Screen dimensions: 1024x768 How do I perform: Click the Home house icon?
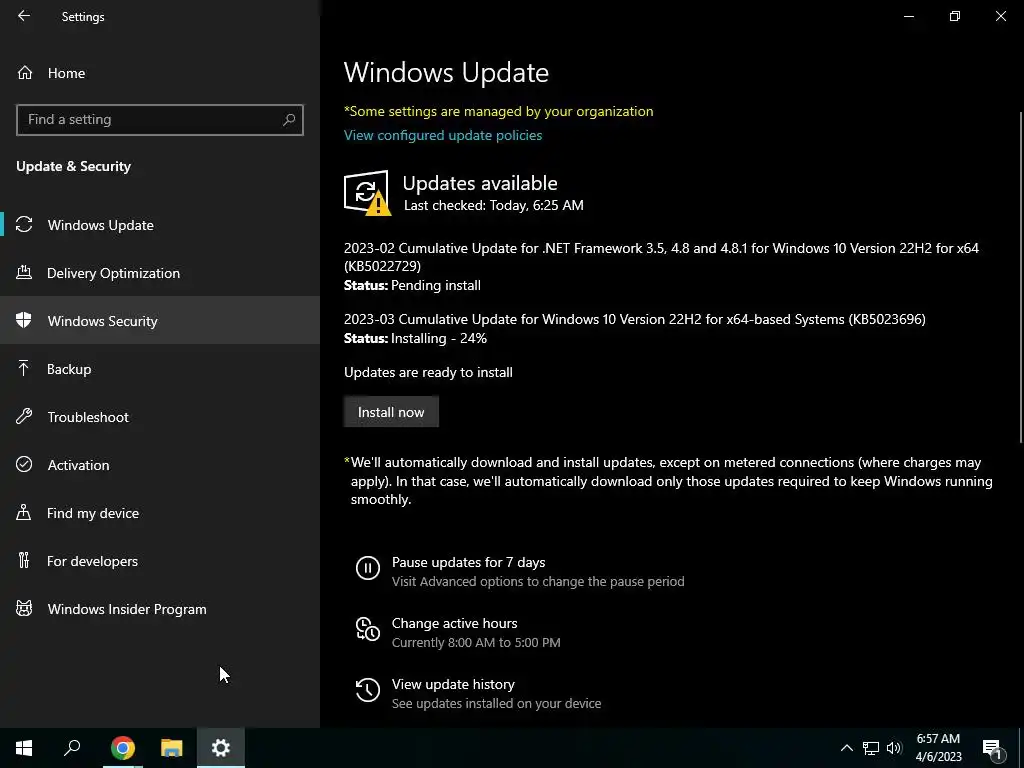click(25, 72)
